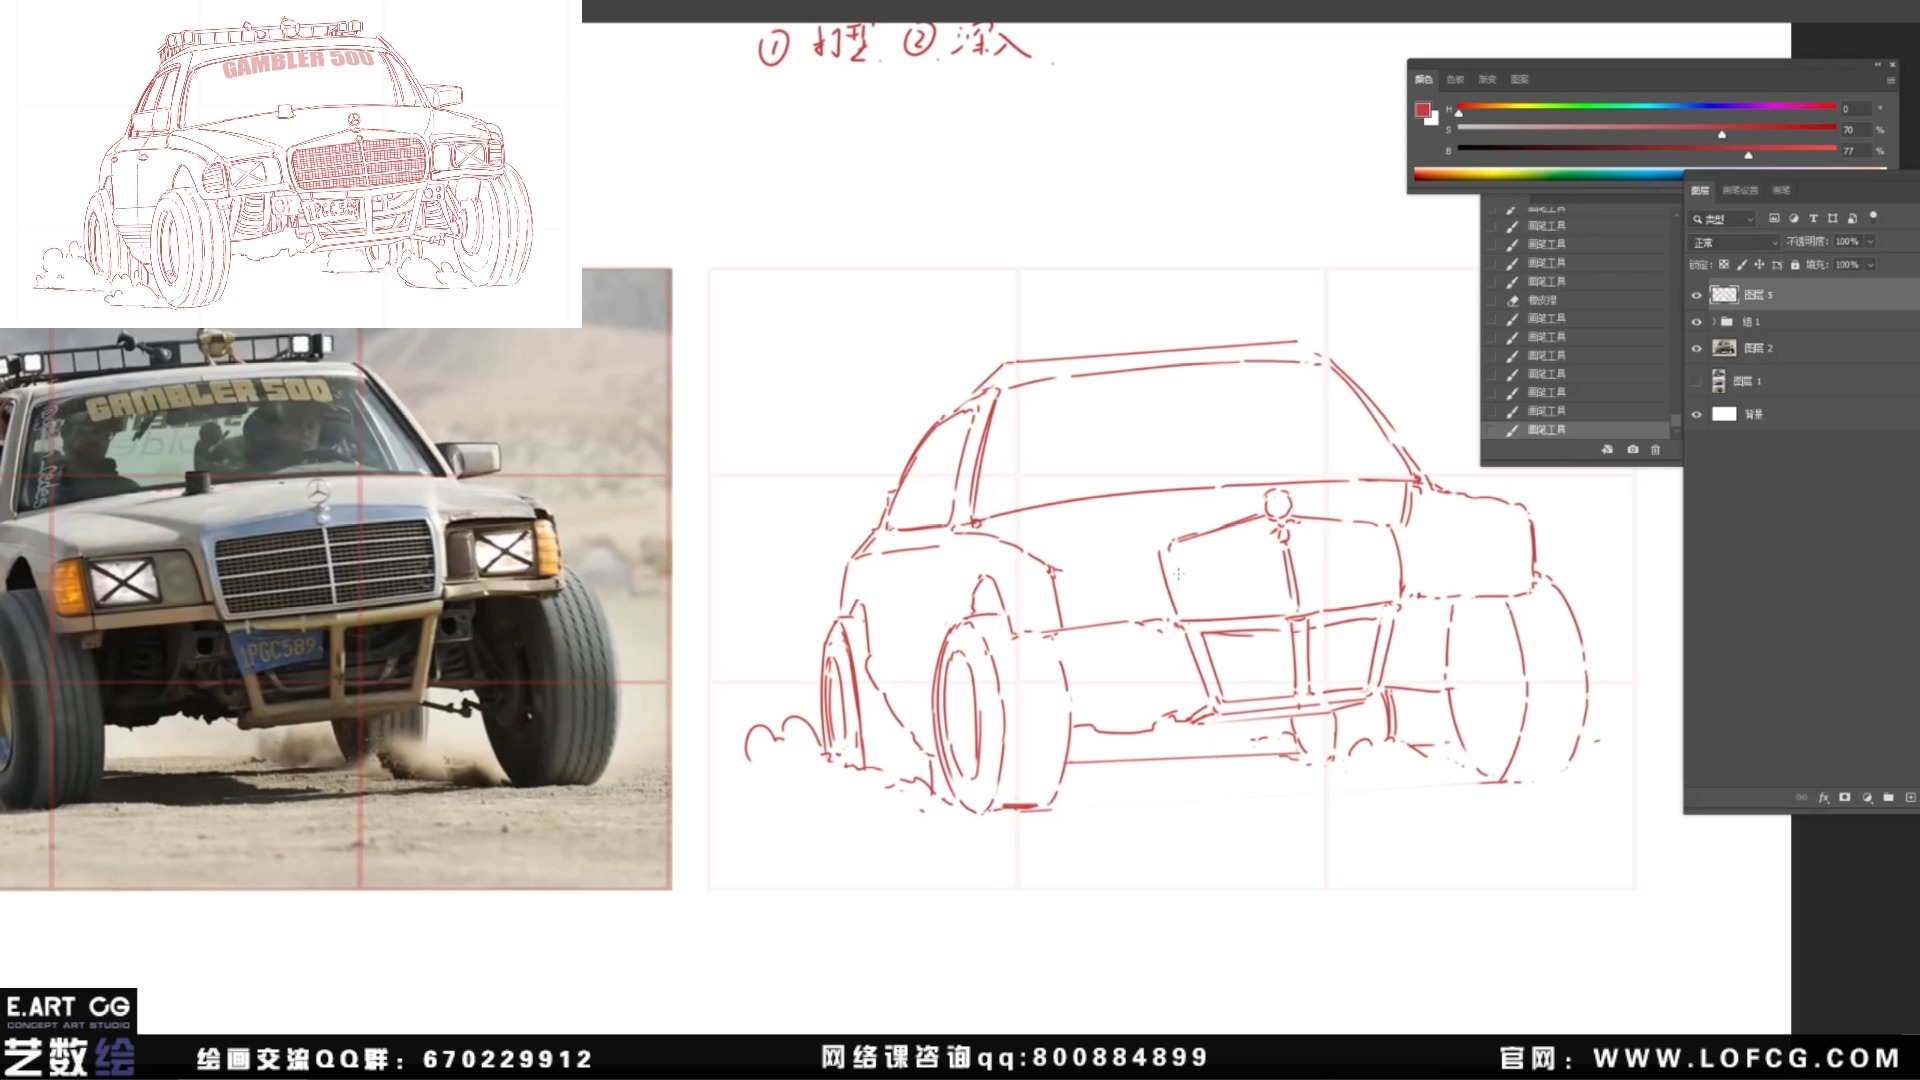
Task: Lock image pixels brush icon
Action: pyautogui.click(x=1741, y=265)
